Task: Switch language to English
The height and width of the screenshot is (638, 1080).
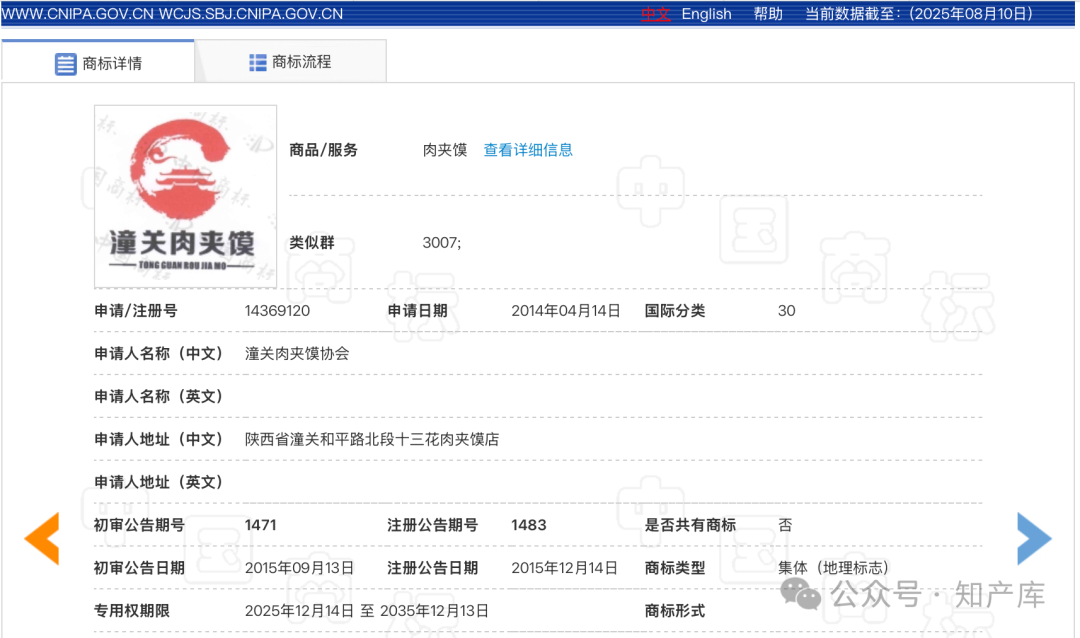Action: [x=706, y=14]
